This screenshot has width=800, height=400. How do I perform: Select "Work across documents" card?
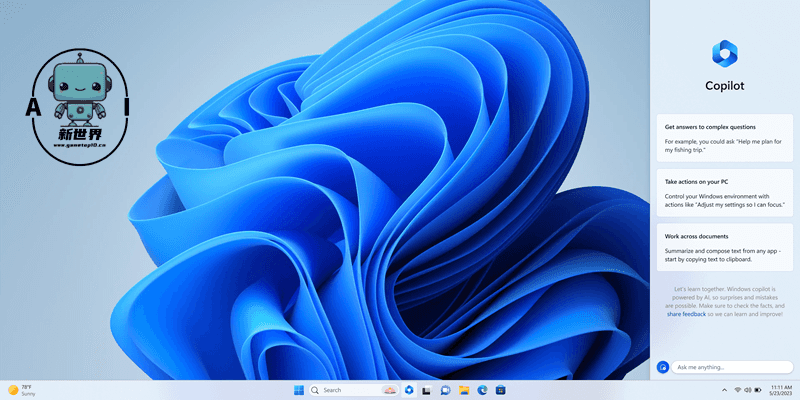724,247
